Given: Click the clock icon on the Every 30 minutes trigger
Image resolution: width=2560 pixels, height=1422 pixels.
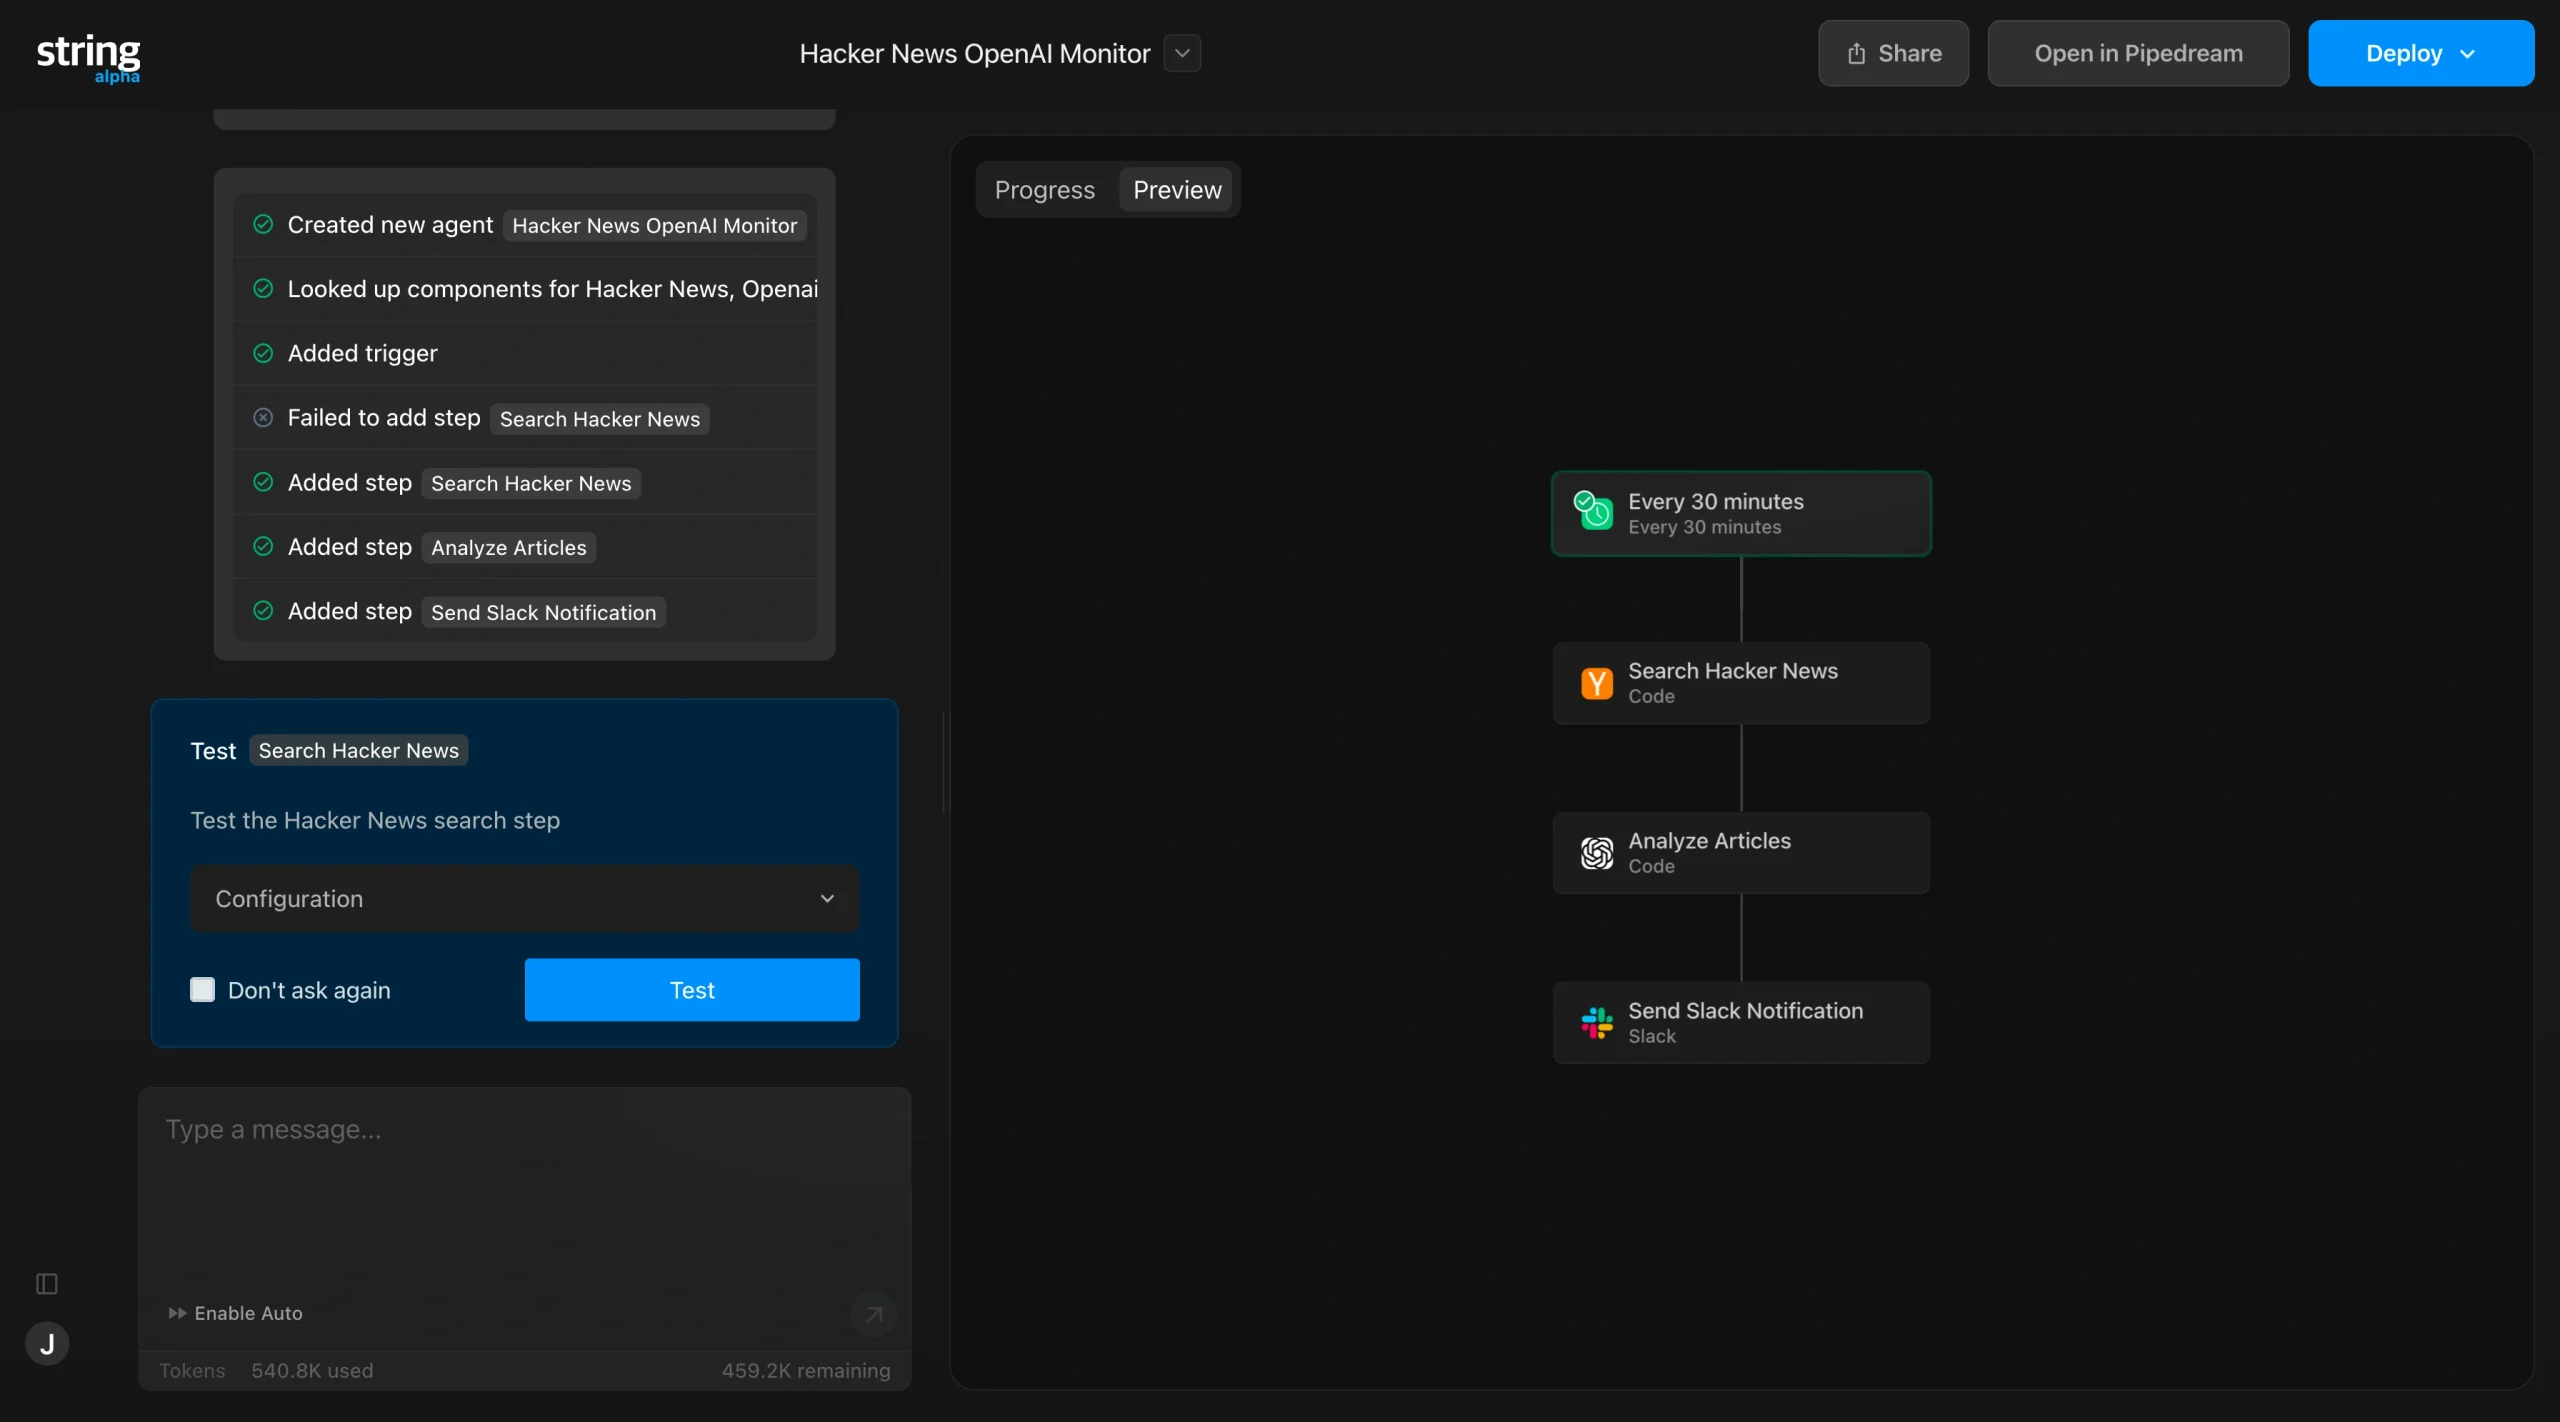Looking at the screenshot, I should [1593, 512].
